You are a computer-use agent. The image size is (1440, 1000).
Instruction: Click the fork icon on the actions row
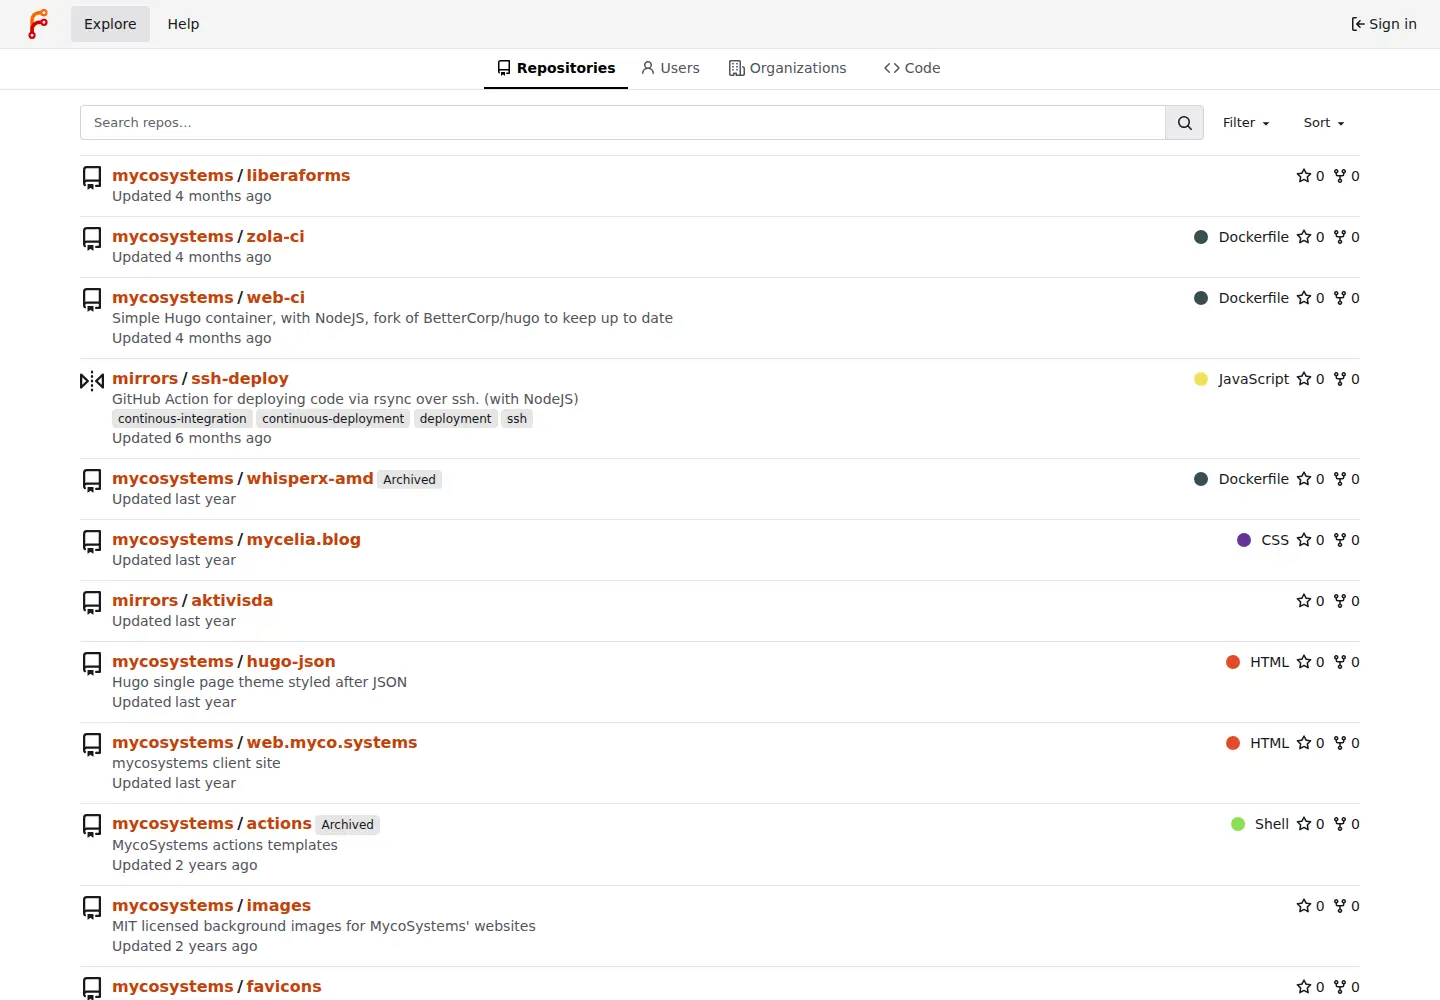(x=1340, y=824)
